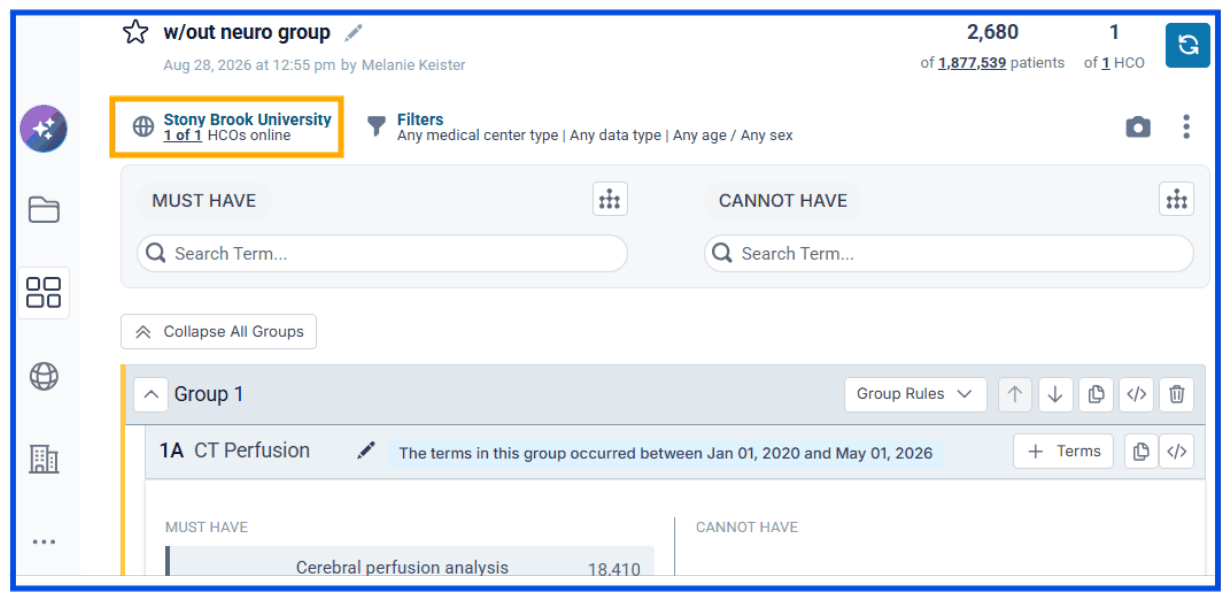Duplicate Group 1 using the copy icon
The width and height of the screenshot is (1229, 599).
click(1096, 394)
